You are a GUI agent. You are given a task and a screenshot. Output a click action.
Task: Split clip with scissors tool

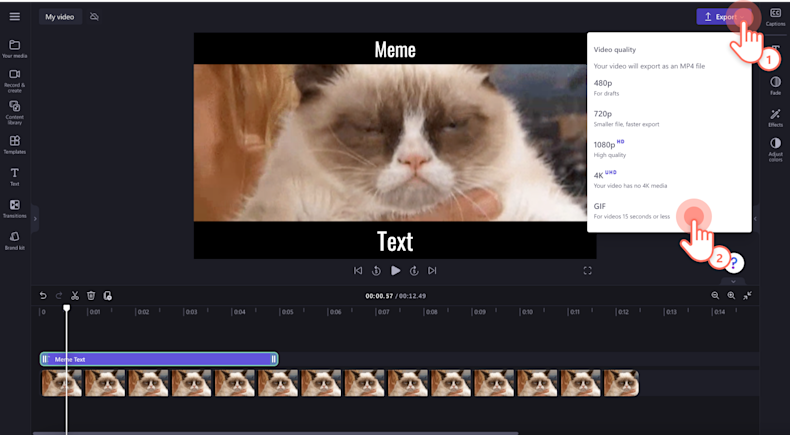[x=75, y=295]
